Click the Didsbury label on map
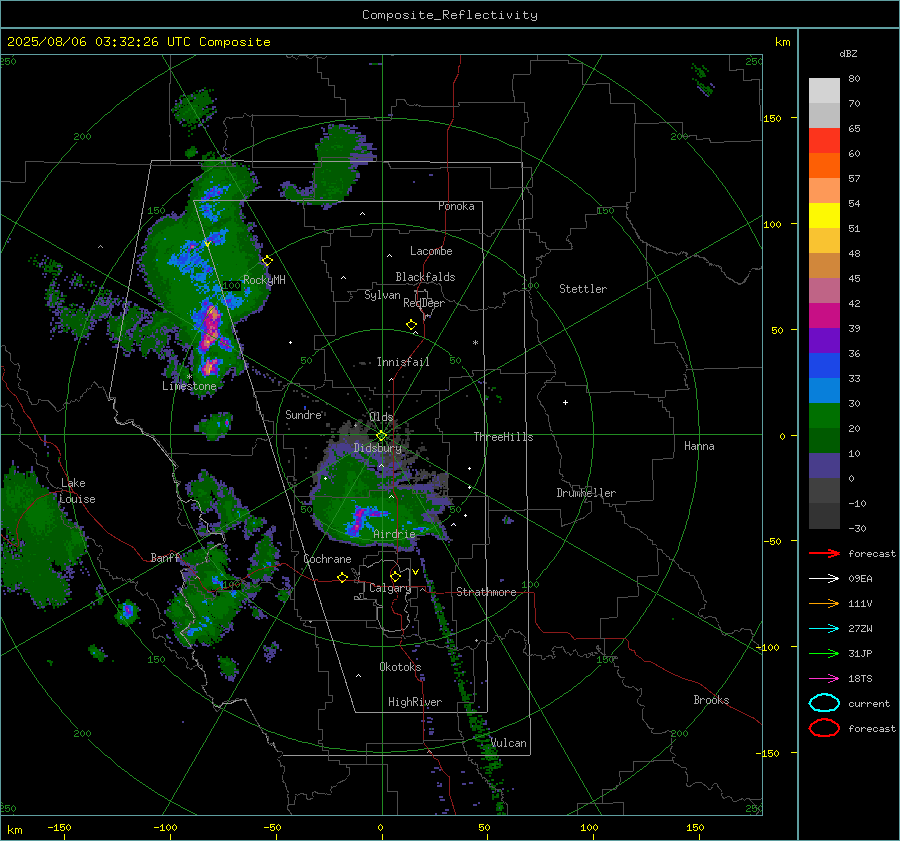Viewport: 900px width, 841px height. pyautogui.click(x=378, y=448)
